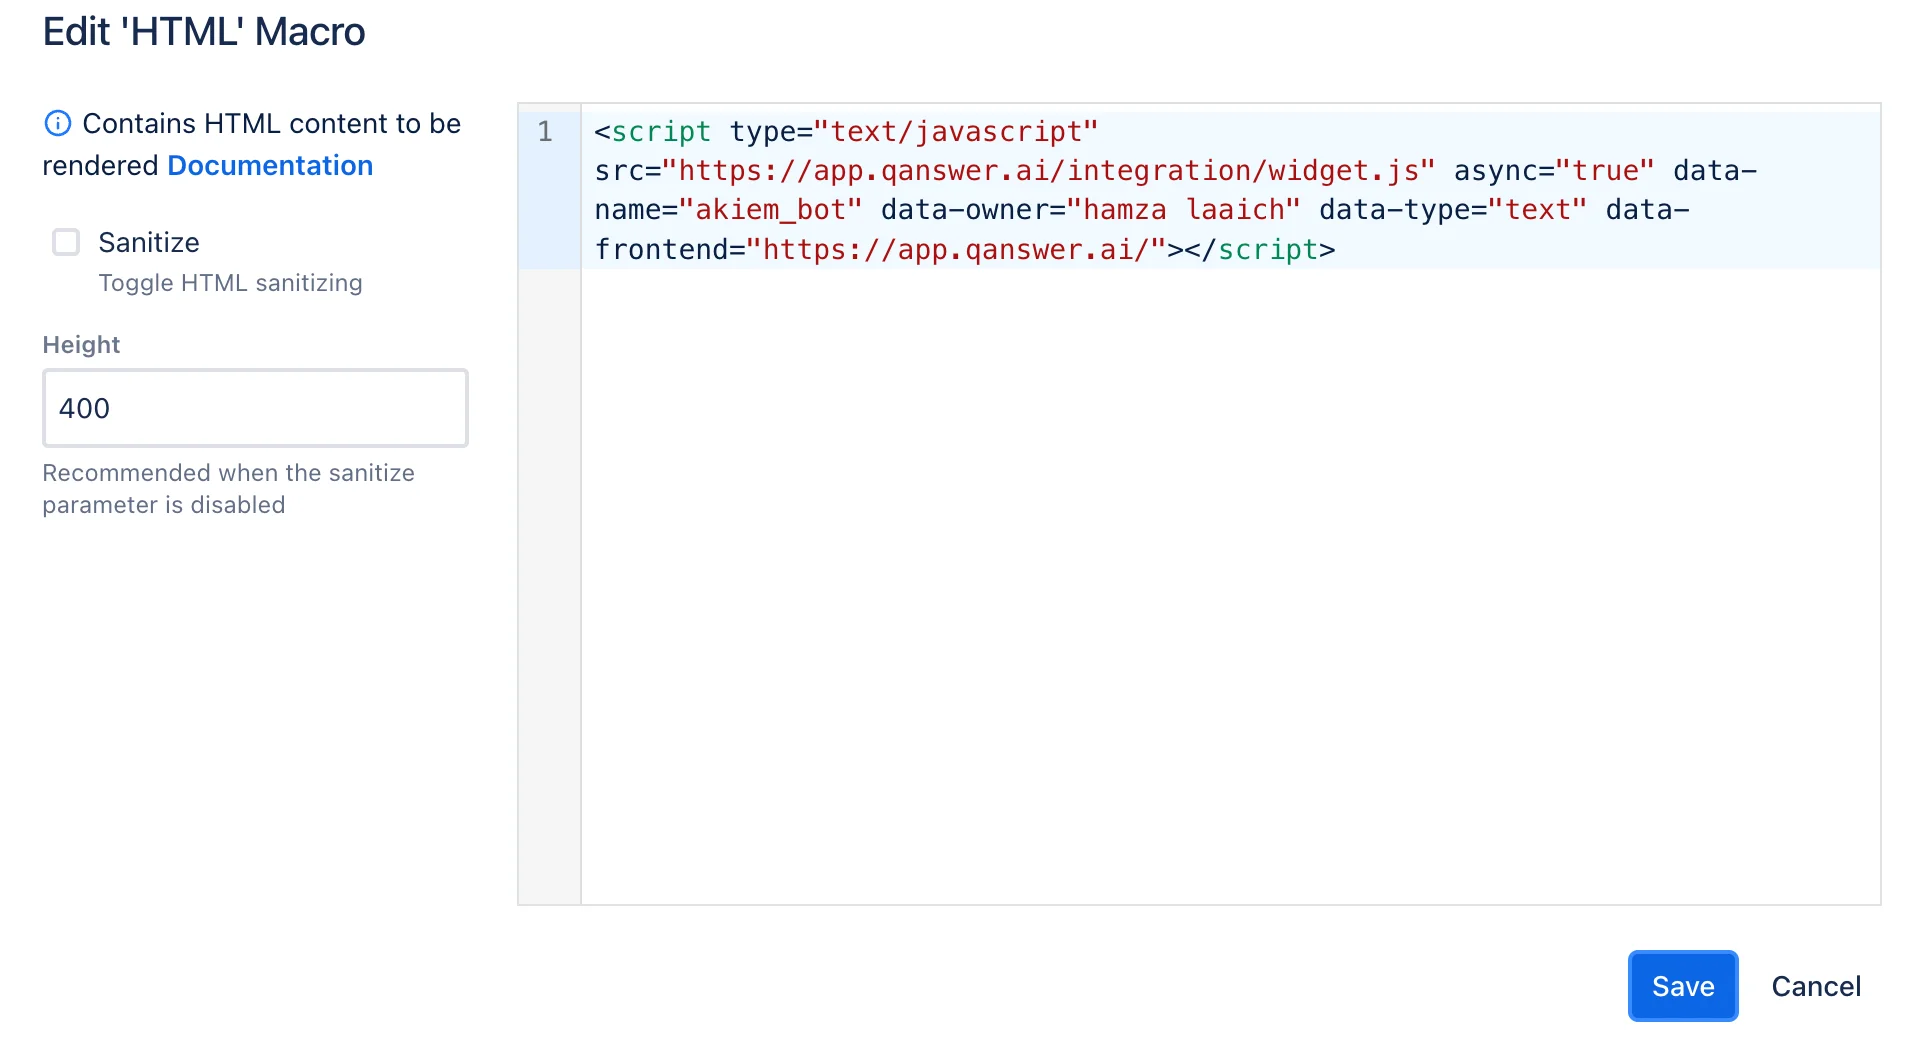Click the Height input field showing 400
This screenshot has width=1924, height=1062.
click(255, 408)
